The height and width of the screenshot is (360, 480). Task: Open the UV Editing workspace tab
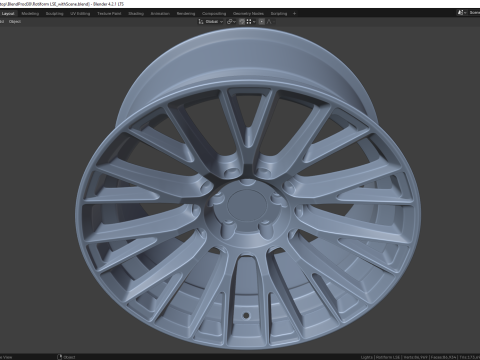pyautogui.click(x=80, y=14)
